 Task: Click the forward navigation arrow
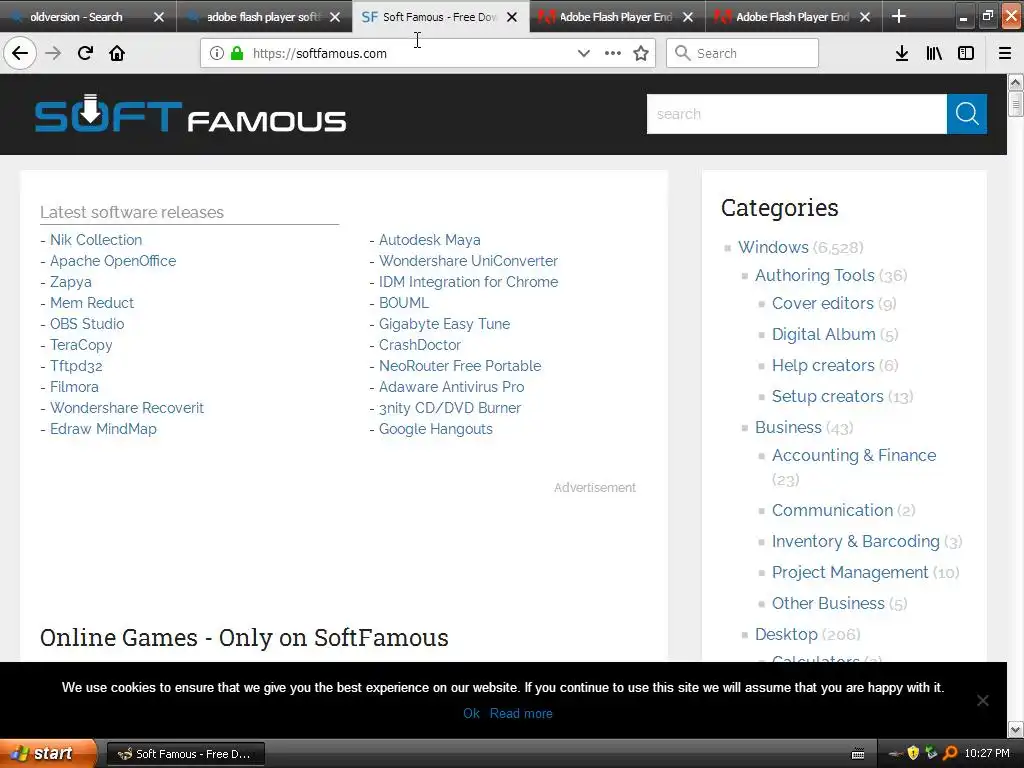click(53, 53)
